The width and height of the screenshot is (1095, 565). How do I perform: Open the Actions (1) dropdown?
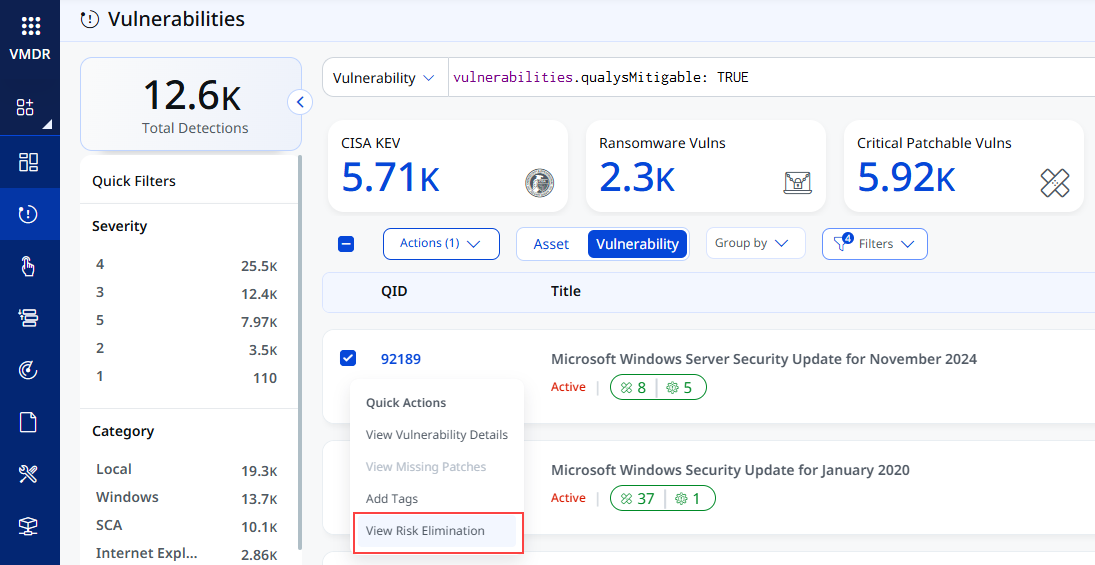(x=441, y=244)
